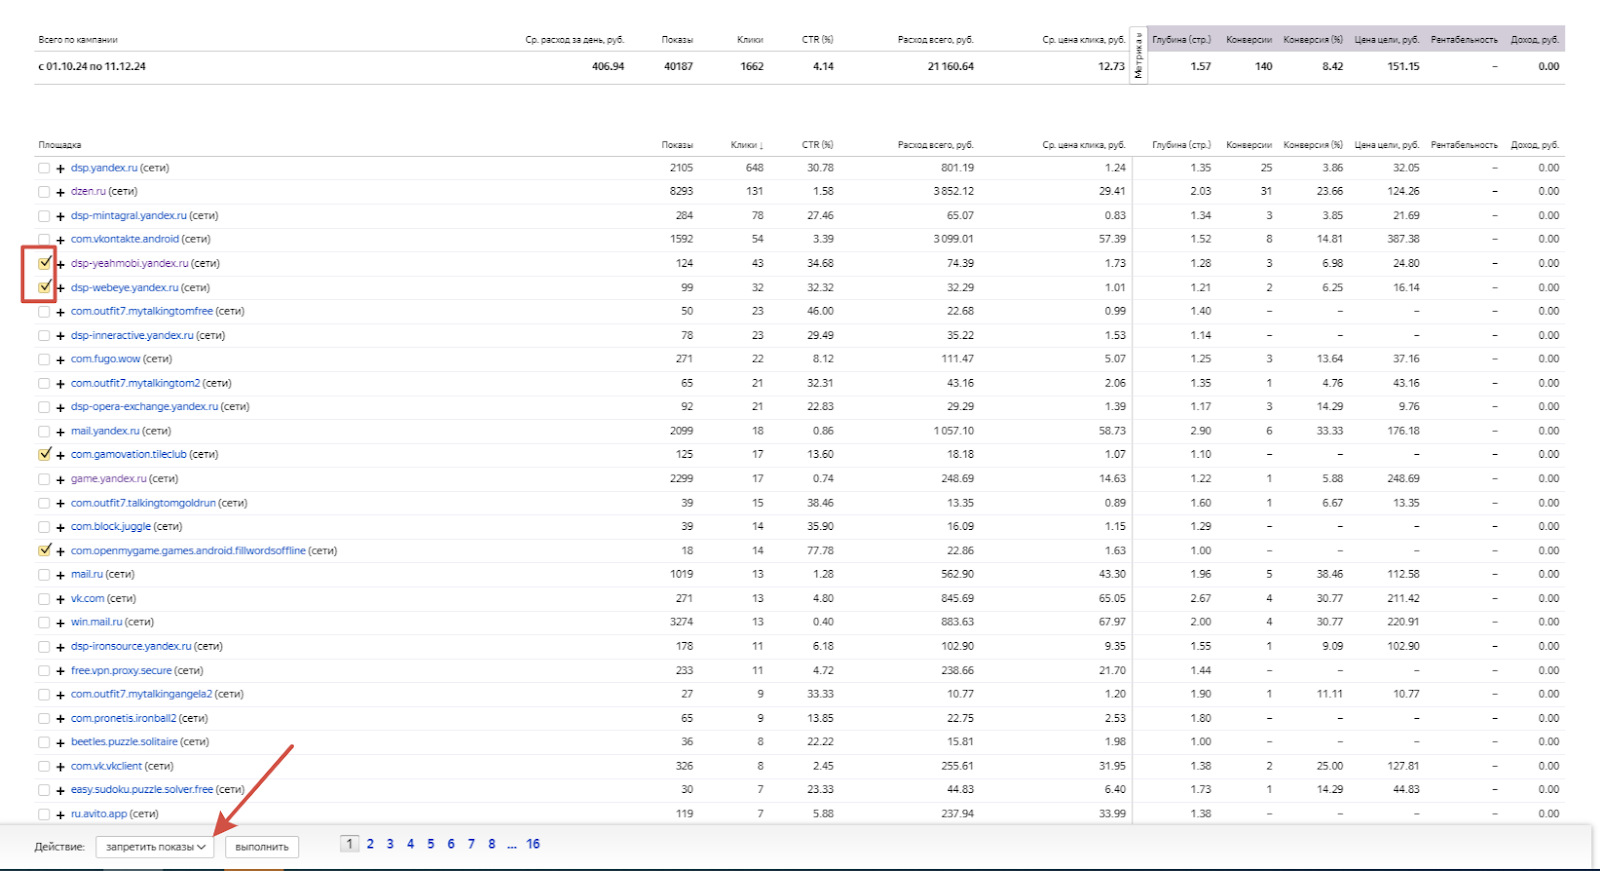Expand game.yandex.ru row details

pyautogui.click(x=60, y=479)
